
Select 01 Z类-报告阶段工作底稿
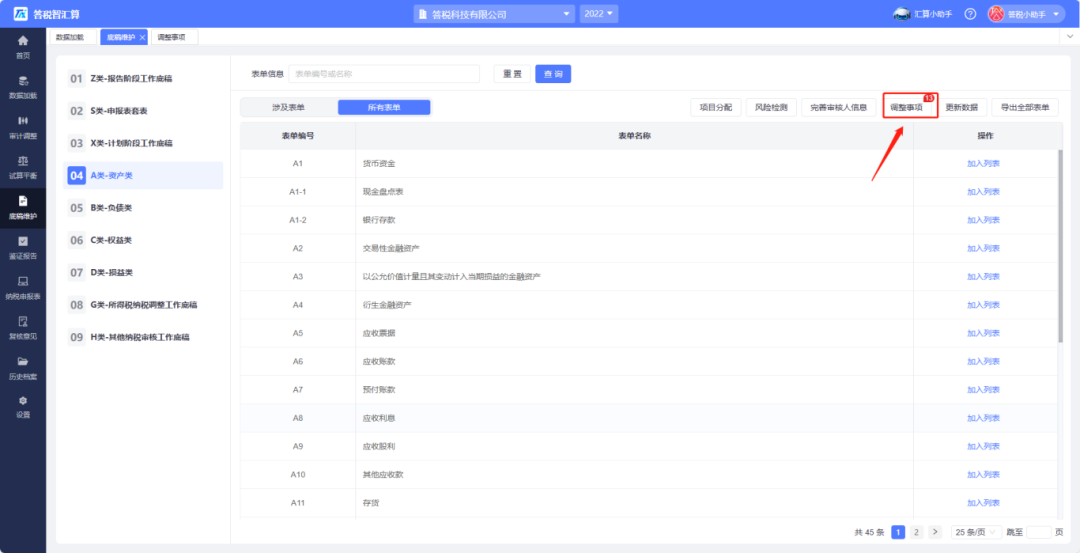pyautogui.click(x=143, y=79)
